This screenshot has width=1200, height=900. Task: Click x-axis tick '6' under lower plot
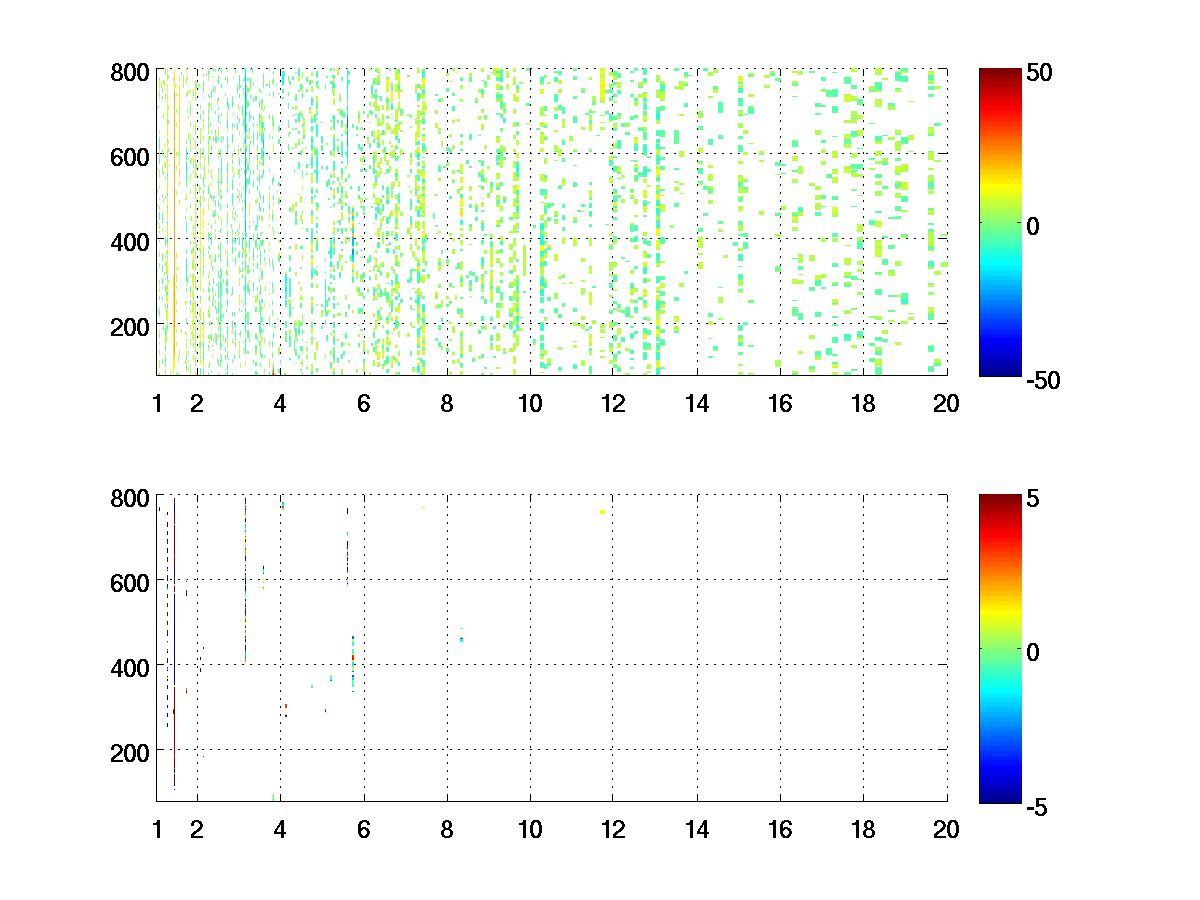click(364, 829)
